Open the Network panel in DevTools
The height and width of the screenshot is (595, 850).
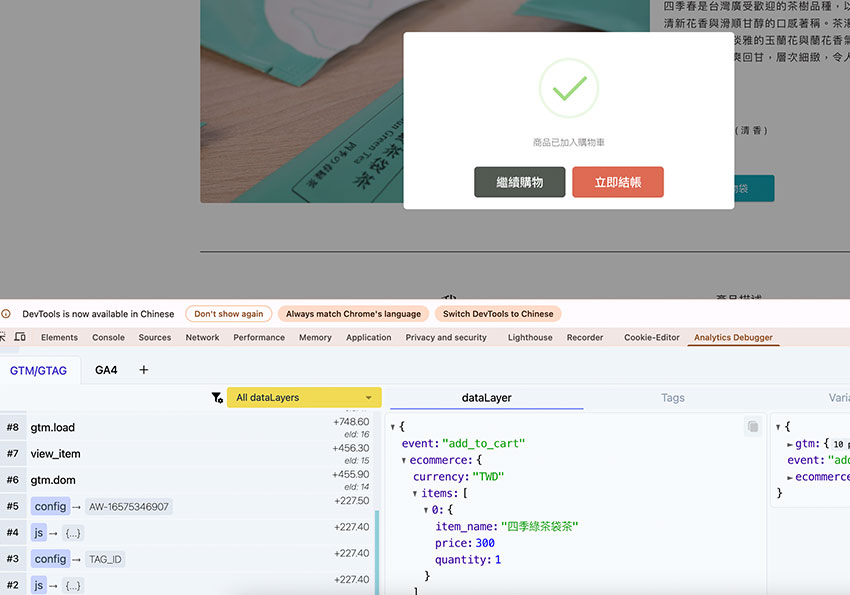tap(202, 338)
